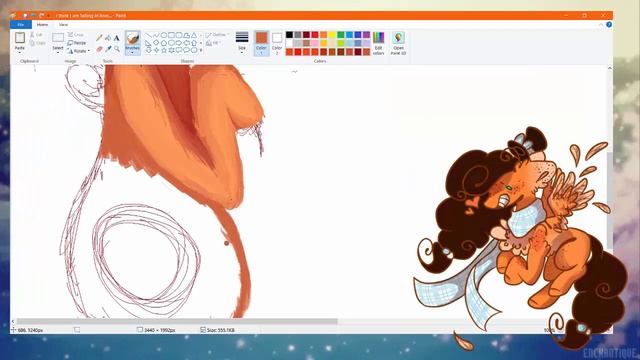This screenshot has width=640, height=360.
Task: Click the Select rectangle icon
Action: (58, 38)
